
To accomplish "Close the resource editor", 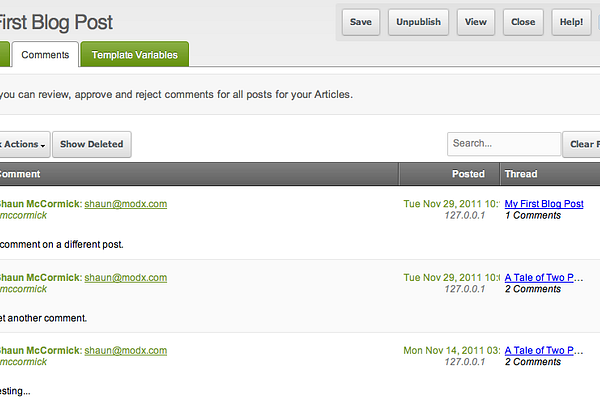I will pos(523,22).
